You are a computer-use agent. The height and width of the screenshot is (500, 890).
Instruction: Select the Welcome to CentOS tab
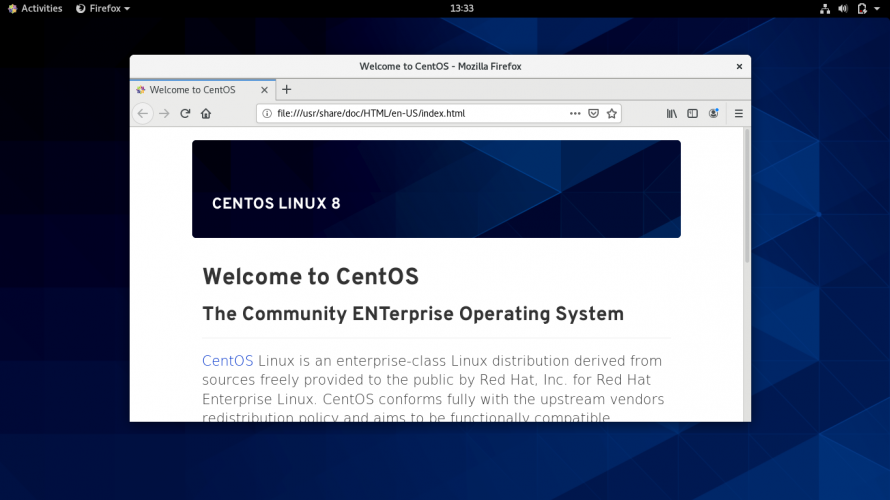pos(203,90)
